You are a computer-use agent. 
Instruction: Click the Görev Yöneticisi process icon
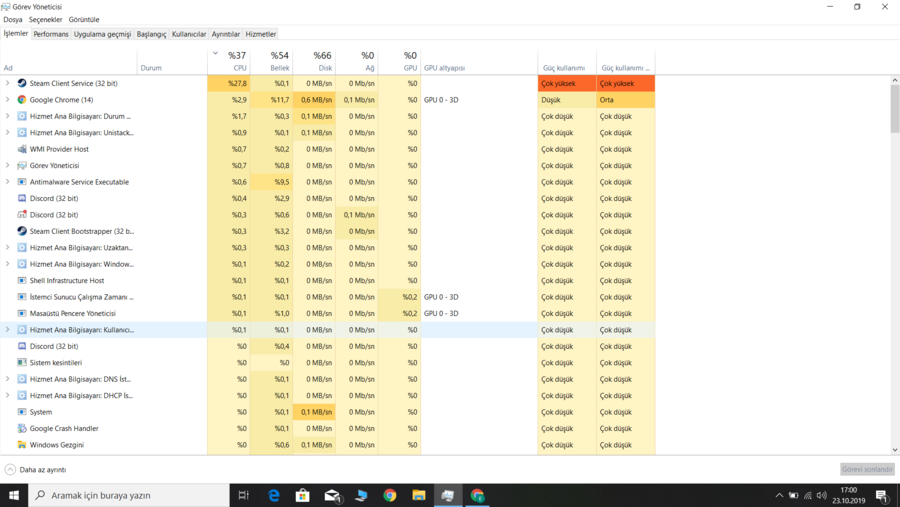click(x=22, y=165)
